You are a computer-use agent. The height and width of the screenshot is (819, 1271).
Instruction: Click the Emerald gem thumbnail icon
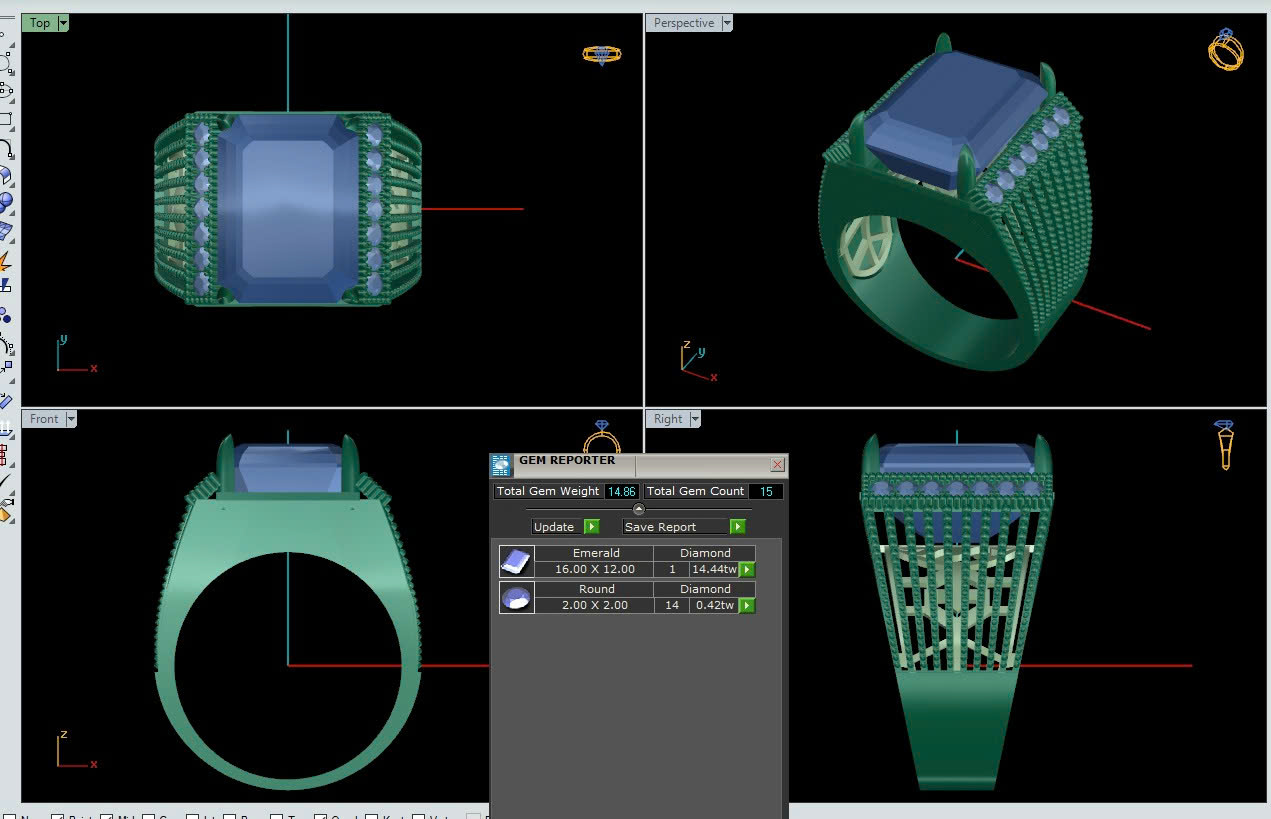point(516,561)
